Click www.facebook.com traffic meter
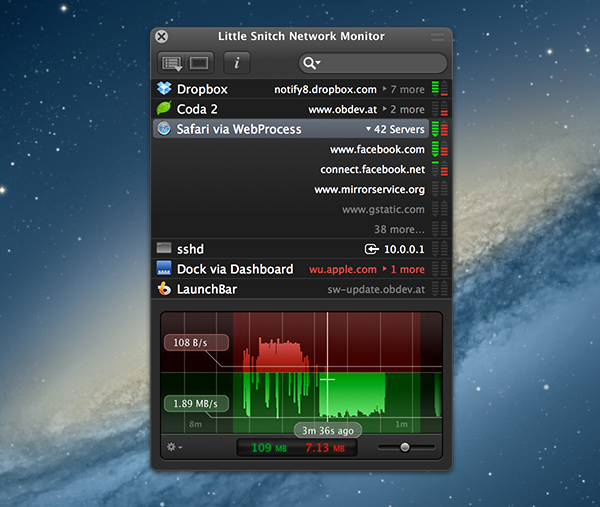 [440, 149]
